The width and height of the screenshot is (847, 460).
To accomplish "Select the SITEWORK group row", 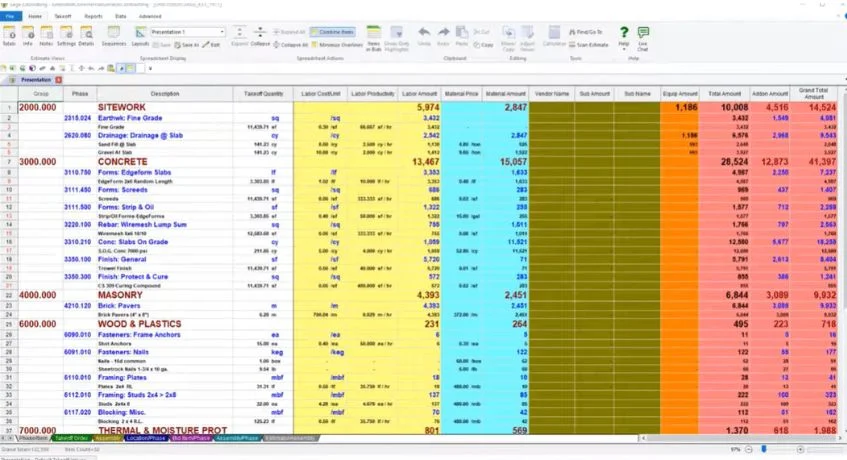I will click(428, 107).
